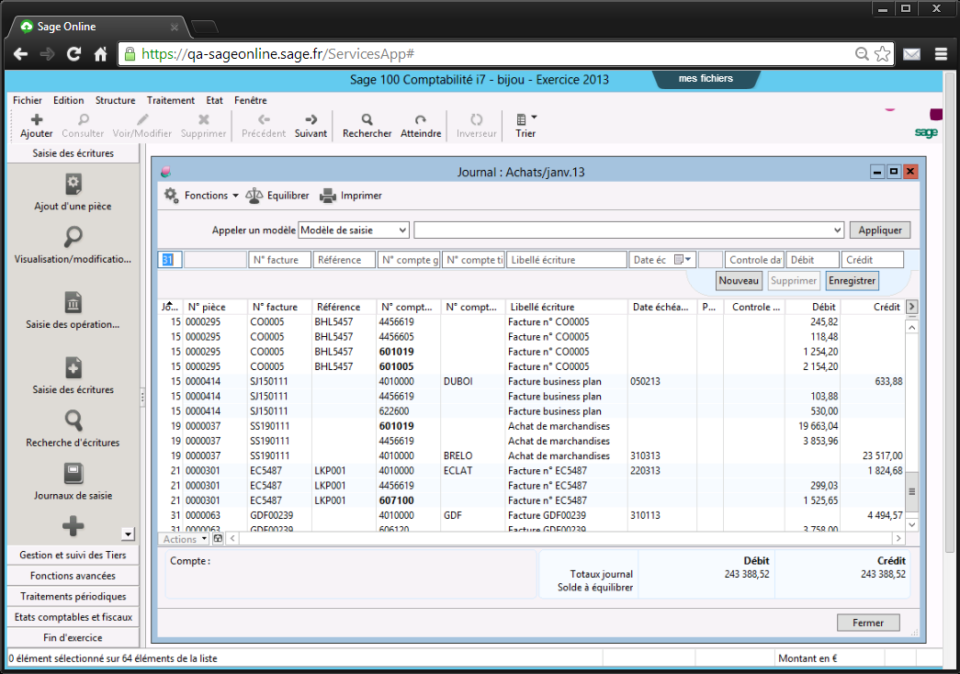Screen dimensions: 960x674
Task: Click the Consulter magnifier icon
Action: pyautogui.click(x=83, y=119)
